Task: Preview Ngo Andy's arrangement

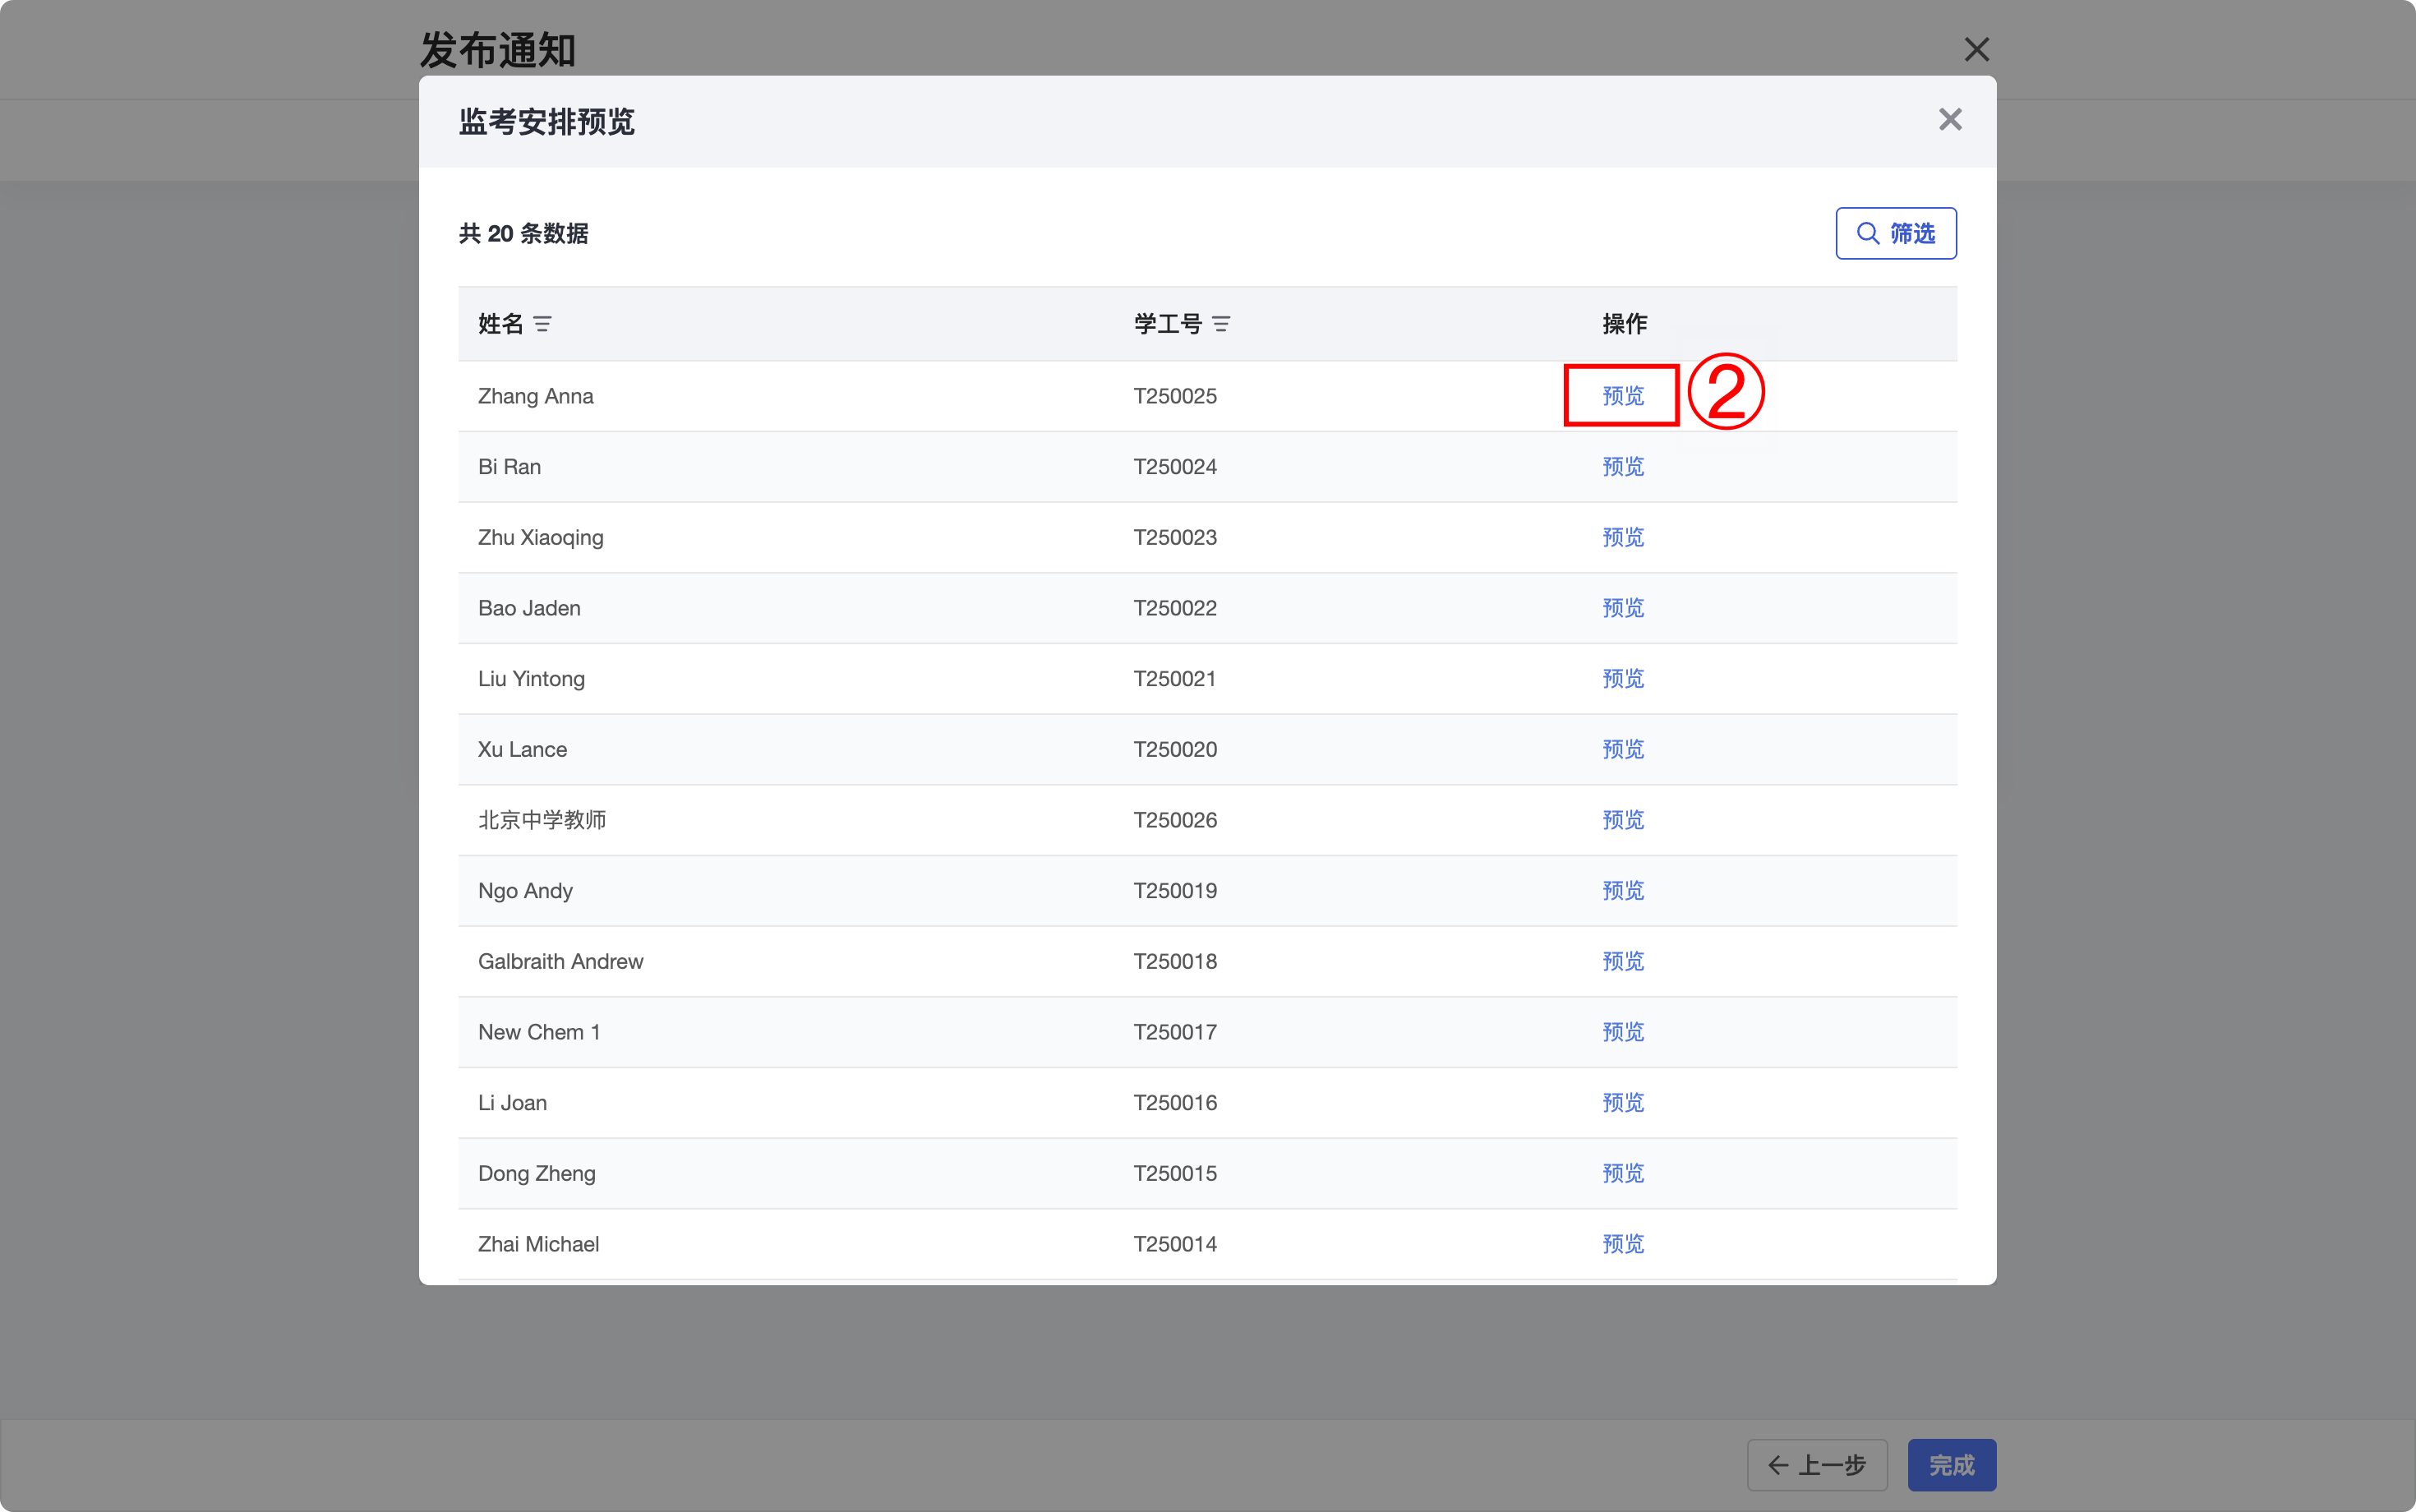Action: 1622,891
